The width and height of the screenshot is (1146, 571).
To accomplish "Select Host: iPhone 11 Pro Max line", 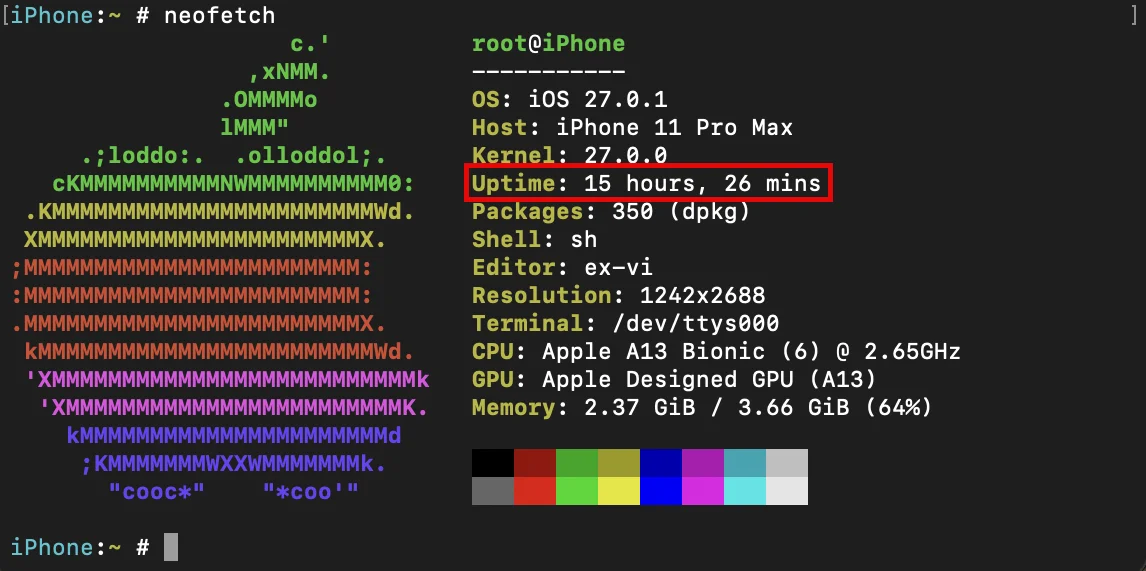I will coord(632,127).
